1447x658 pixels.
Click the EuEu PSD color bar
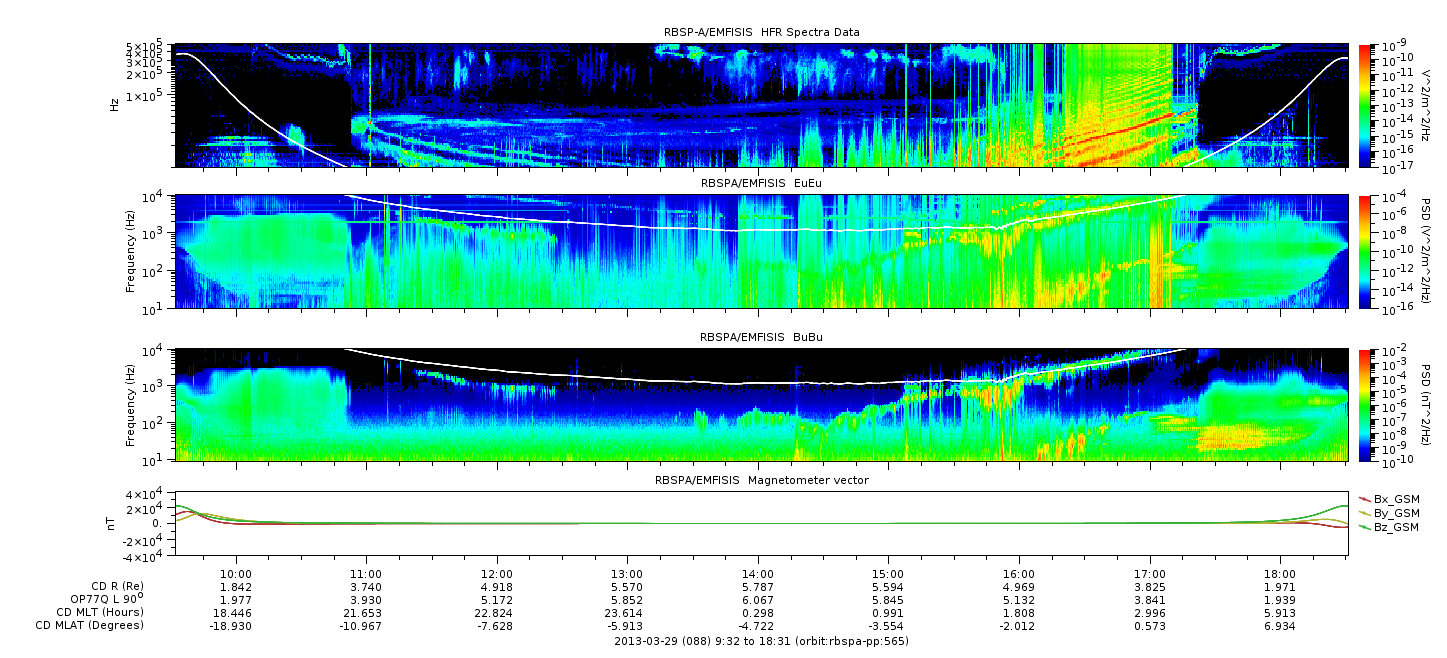point(1365,252)
